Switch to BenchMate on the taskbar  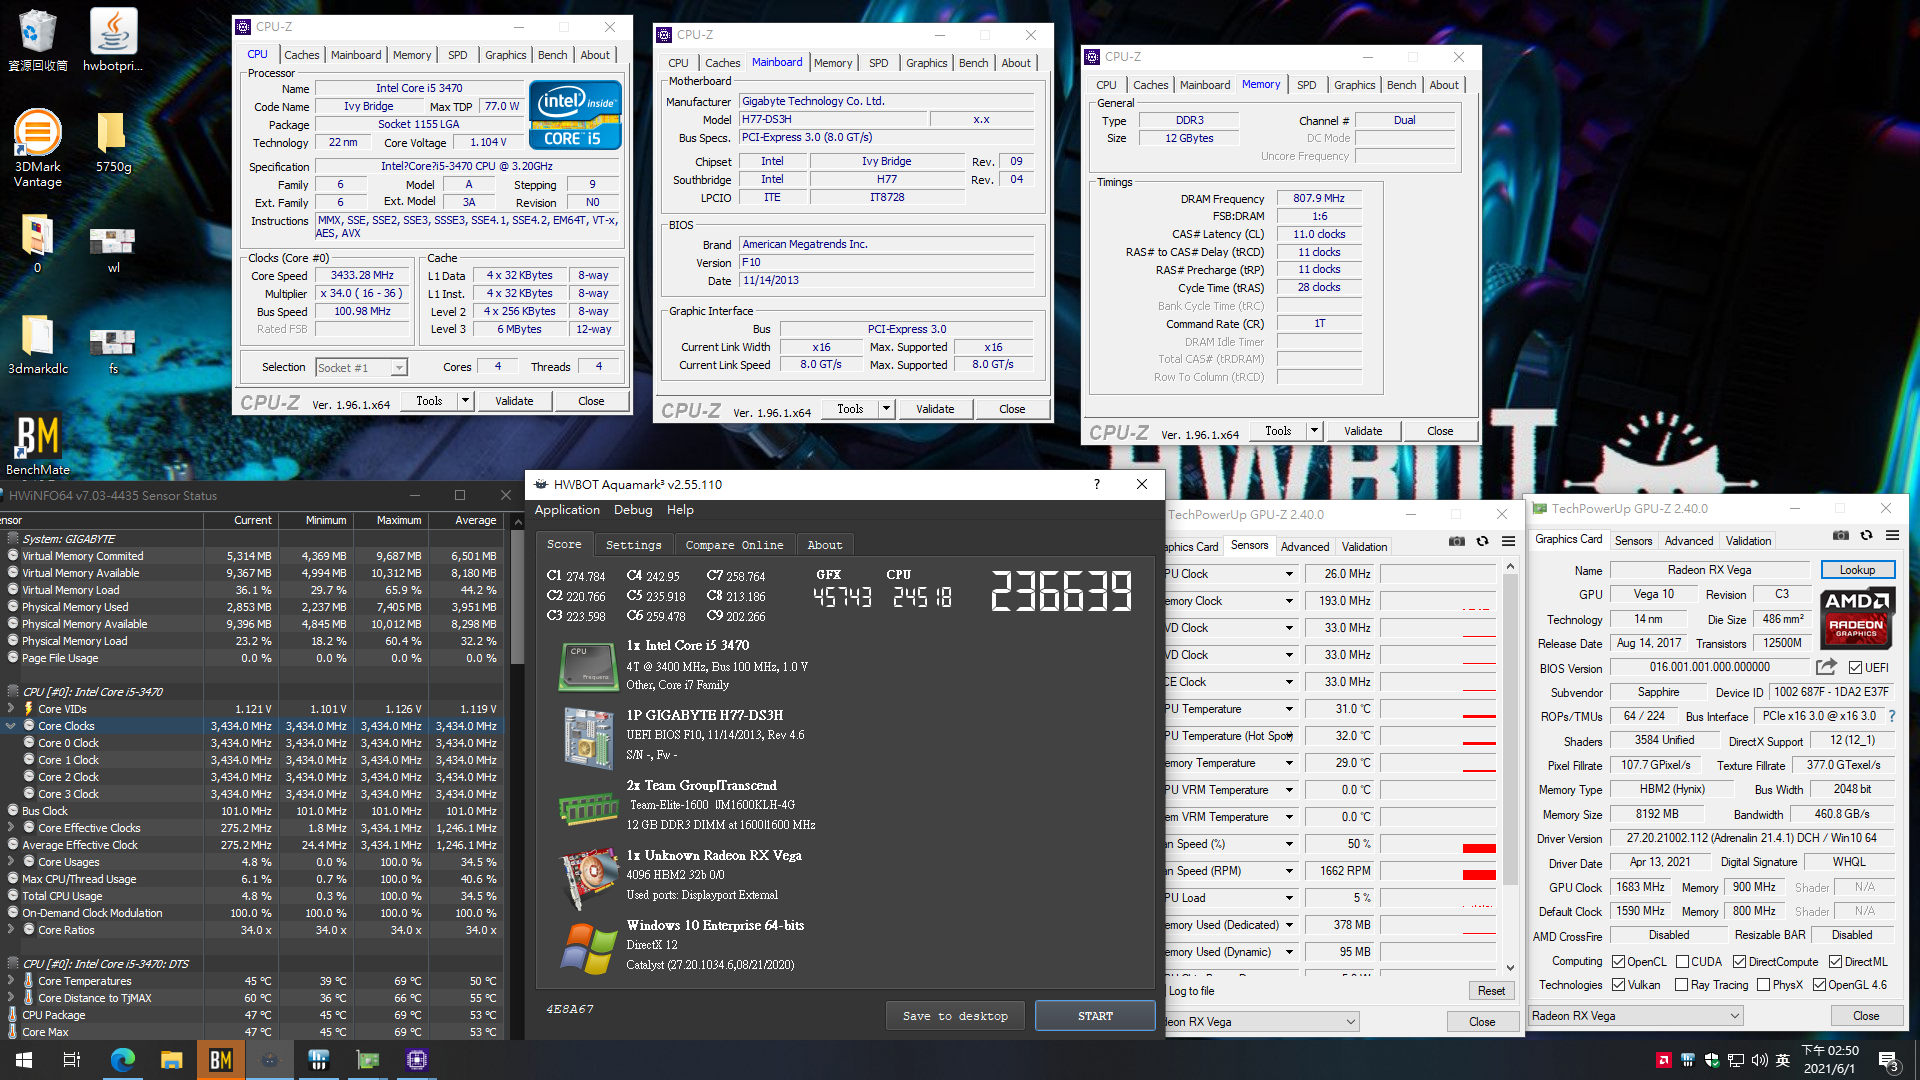(x=220, y=1060)
